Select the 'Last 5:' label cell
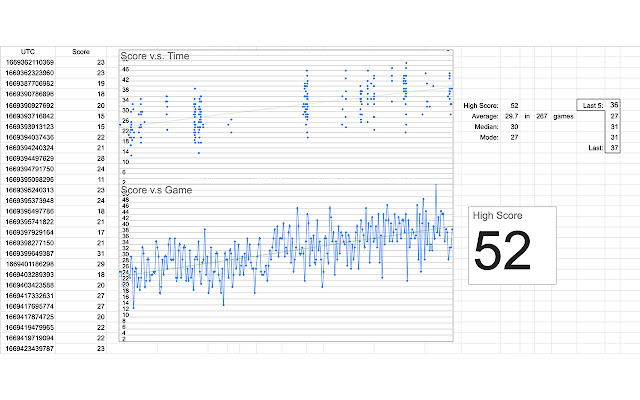The image size is (640, 400). [x=591, y=106]
